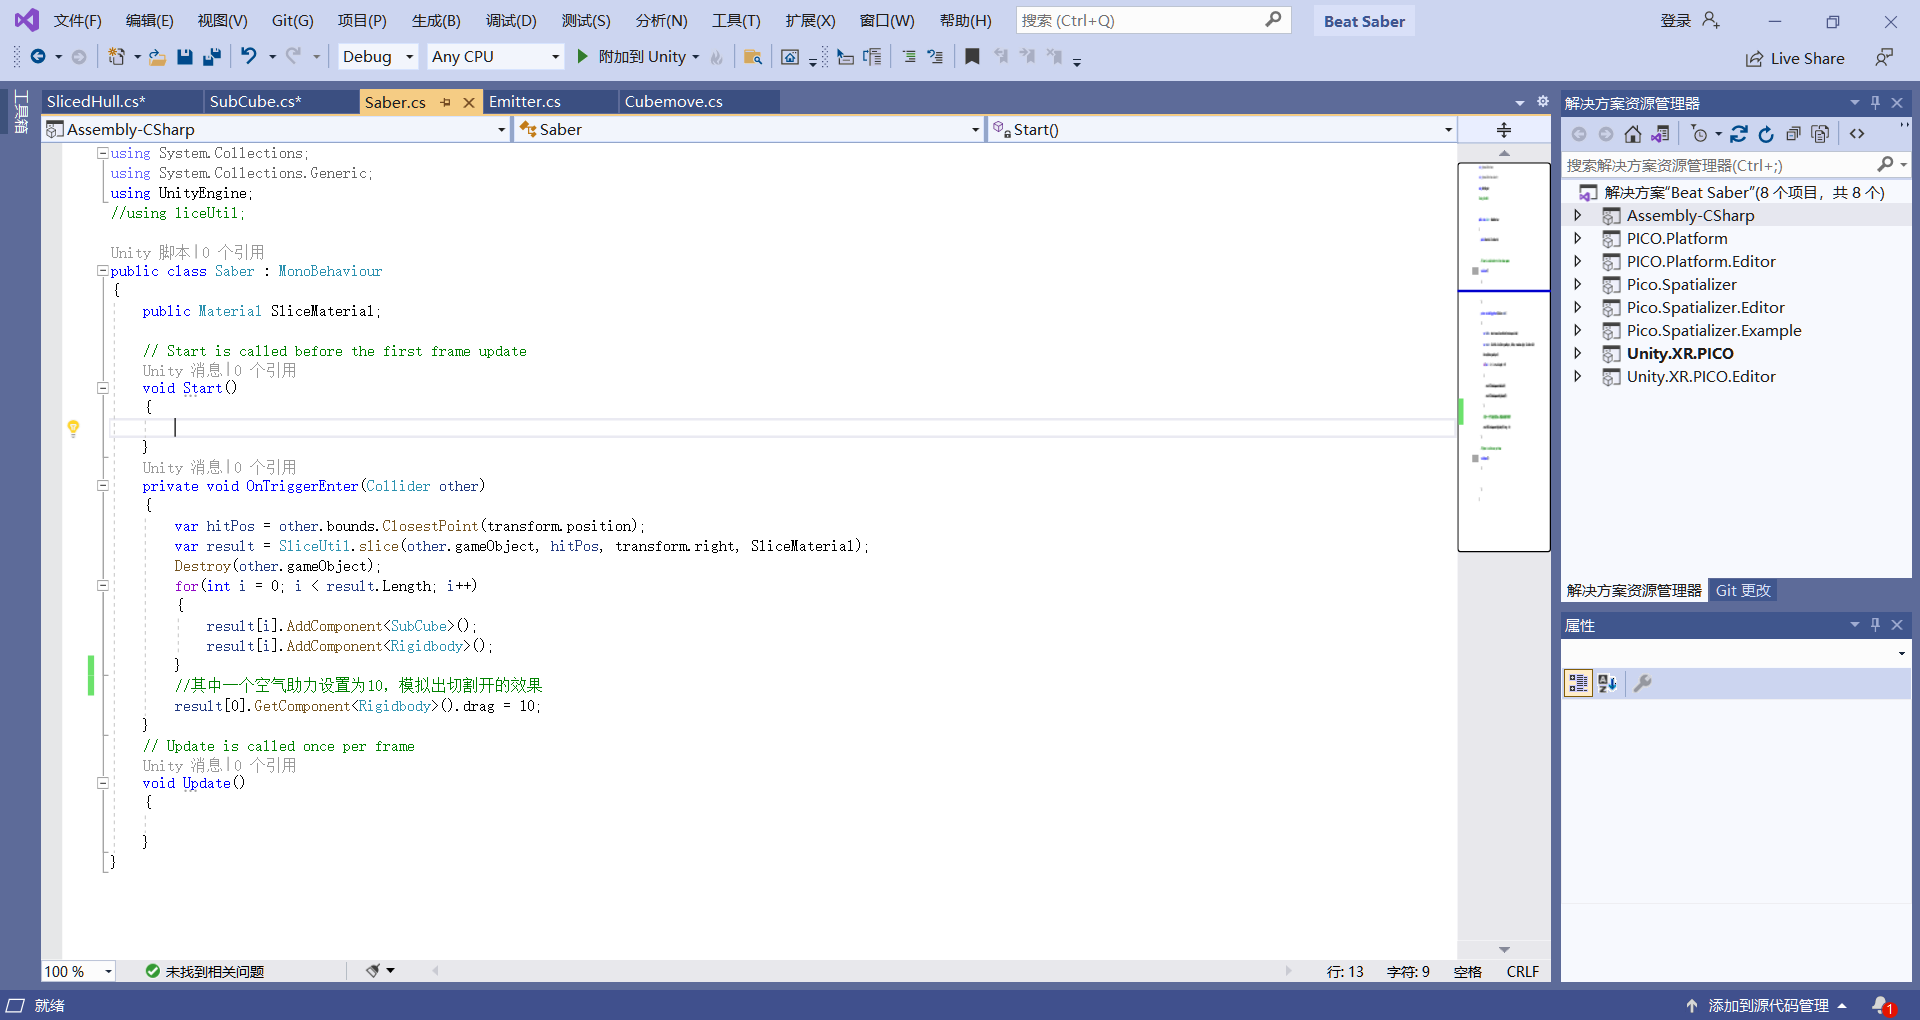This screenshot has width=1920, height=1020.
Task: Click the Home icon in Solution Explorer
Action: pyautogui.click(x=1633, y=134)
